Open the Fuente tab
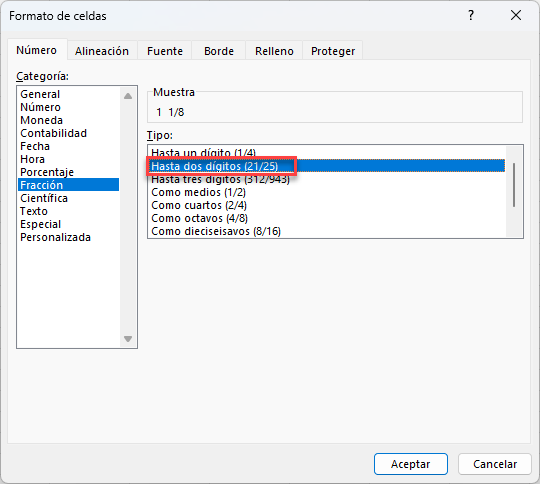The image size is (540, 484). pos(165,51)
